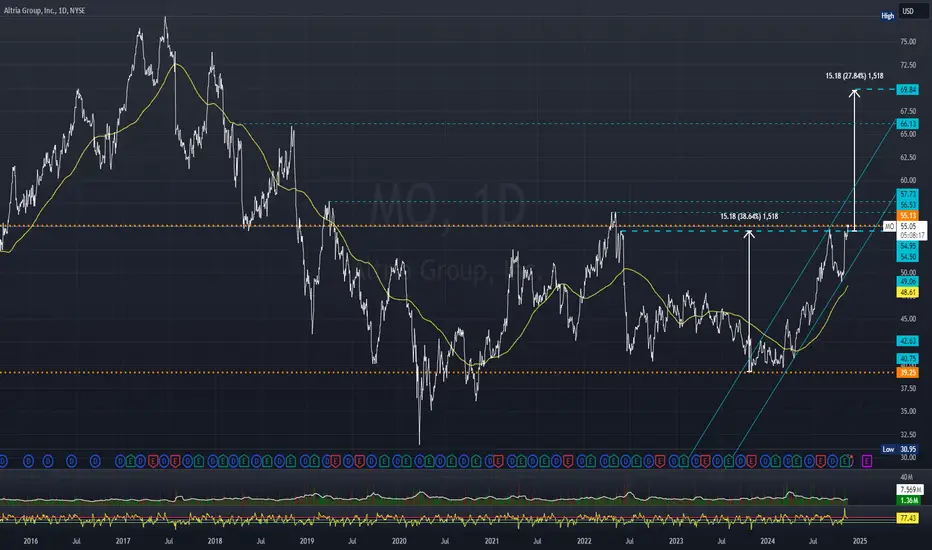The width and height of the screenshot is (932, 550).
Task: Click the 2024 time axis label
Action: coord(767,541)
